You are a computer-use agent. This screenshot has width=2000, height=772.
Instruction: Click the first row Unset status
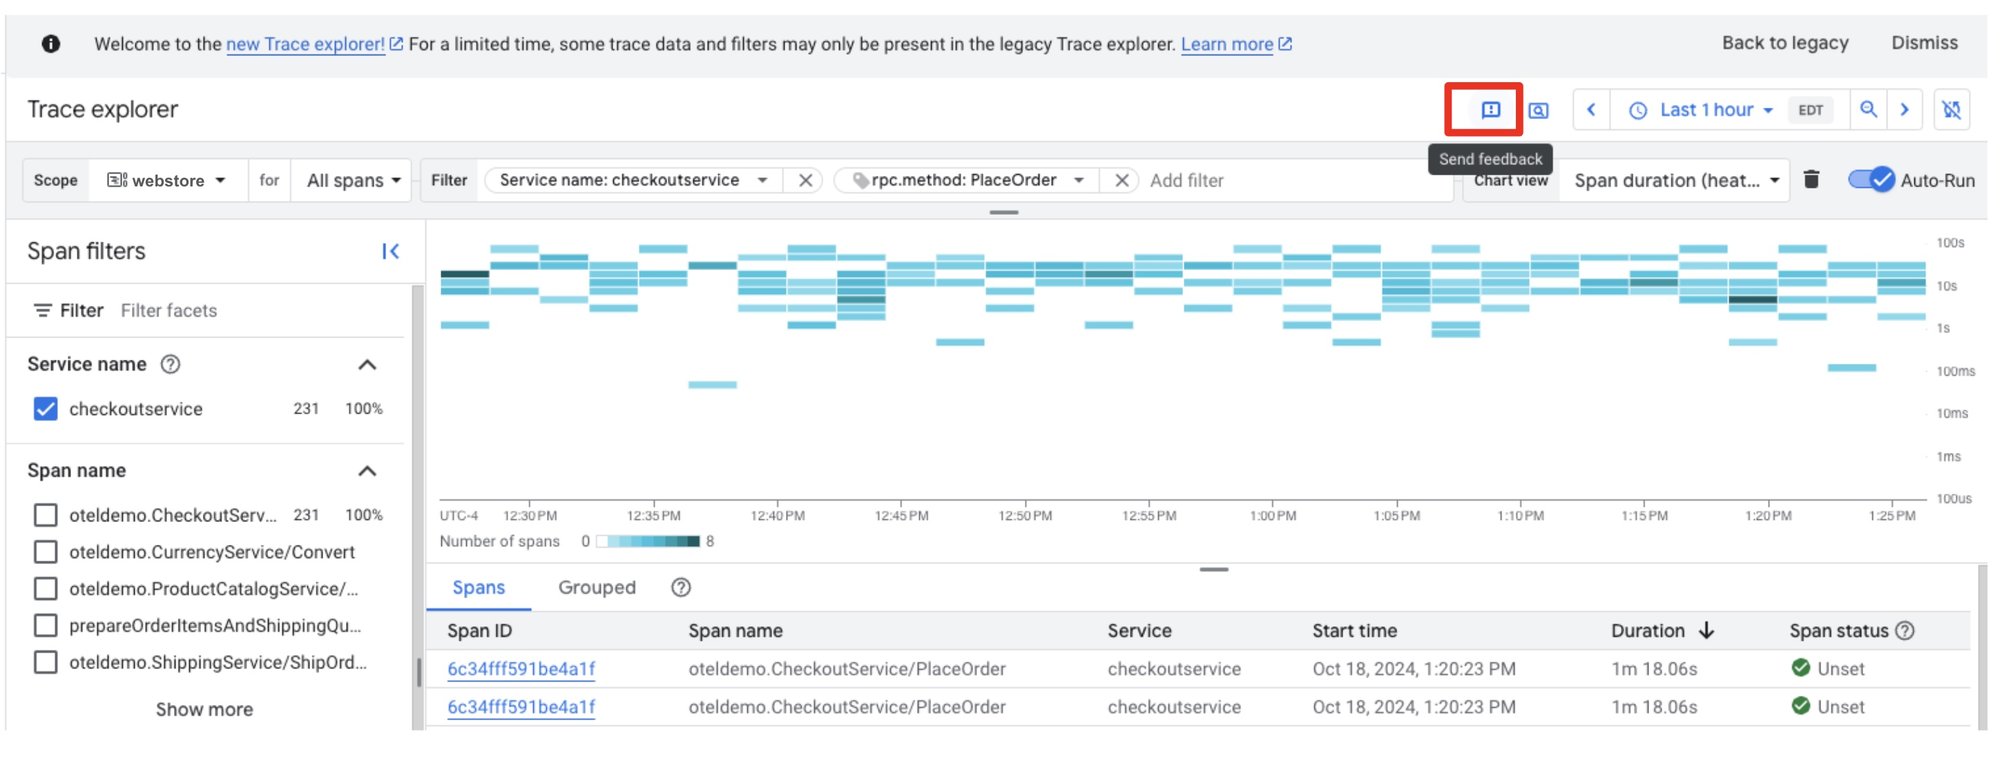(x=1828, y=669)
